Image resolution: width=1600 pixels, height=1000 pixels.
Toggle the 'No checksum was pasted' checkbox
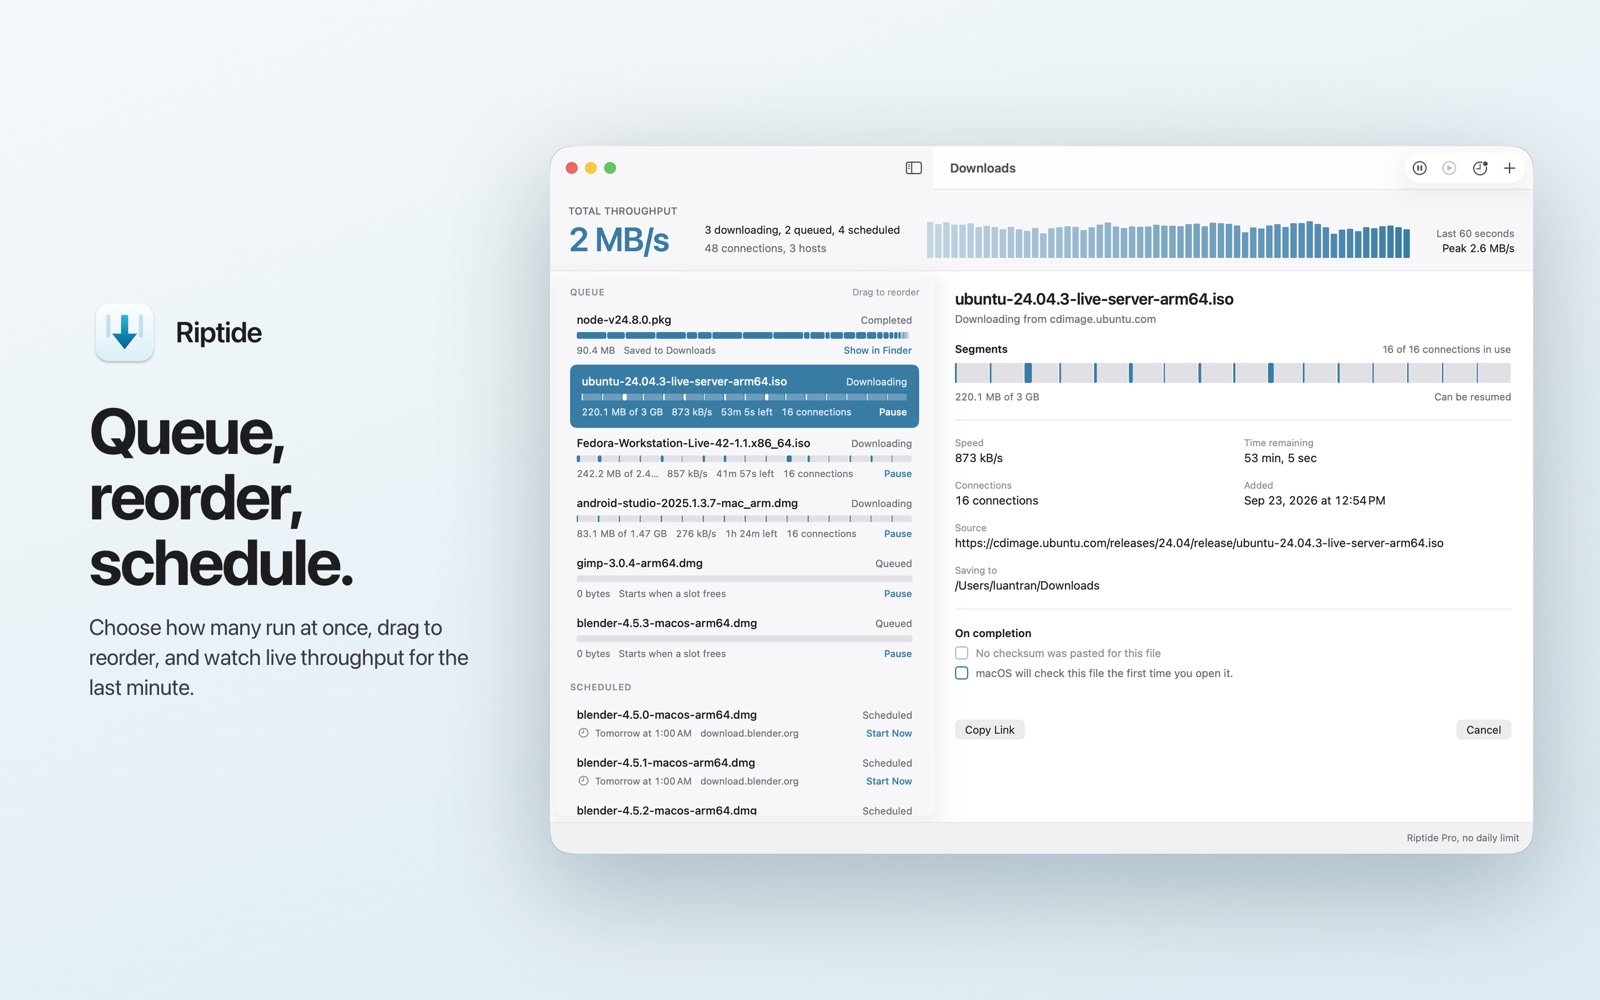961,653
